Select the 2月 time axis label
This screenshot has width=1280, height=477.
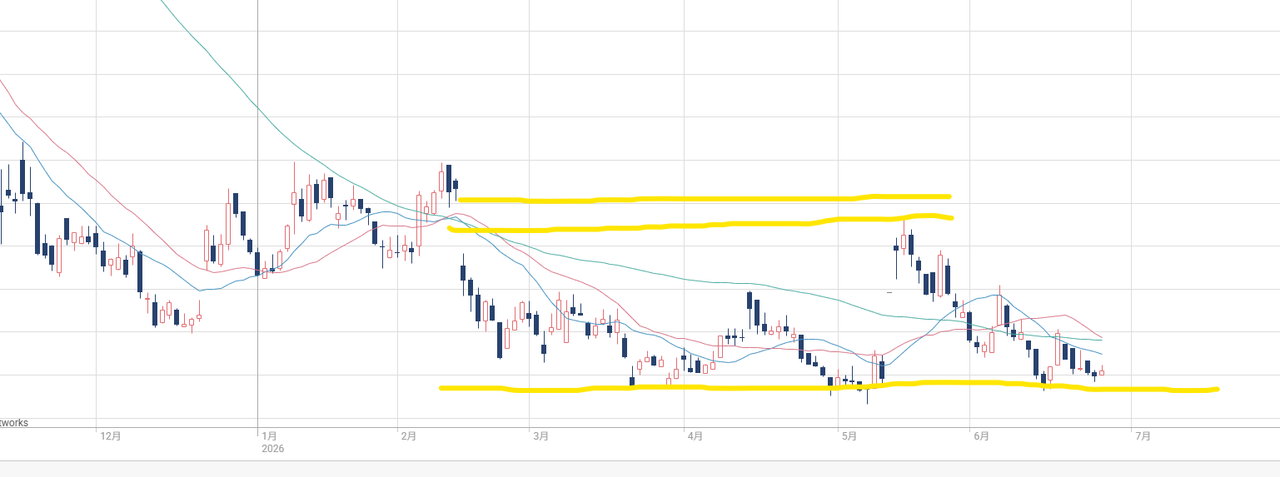point(408,436)
